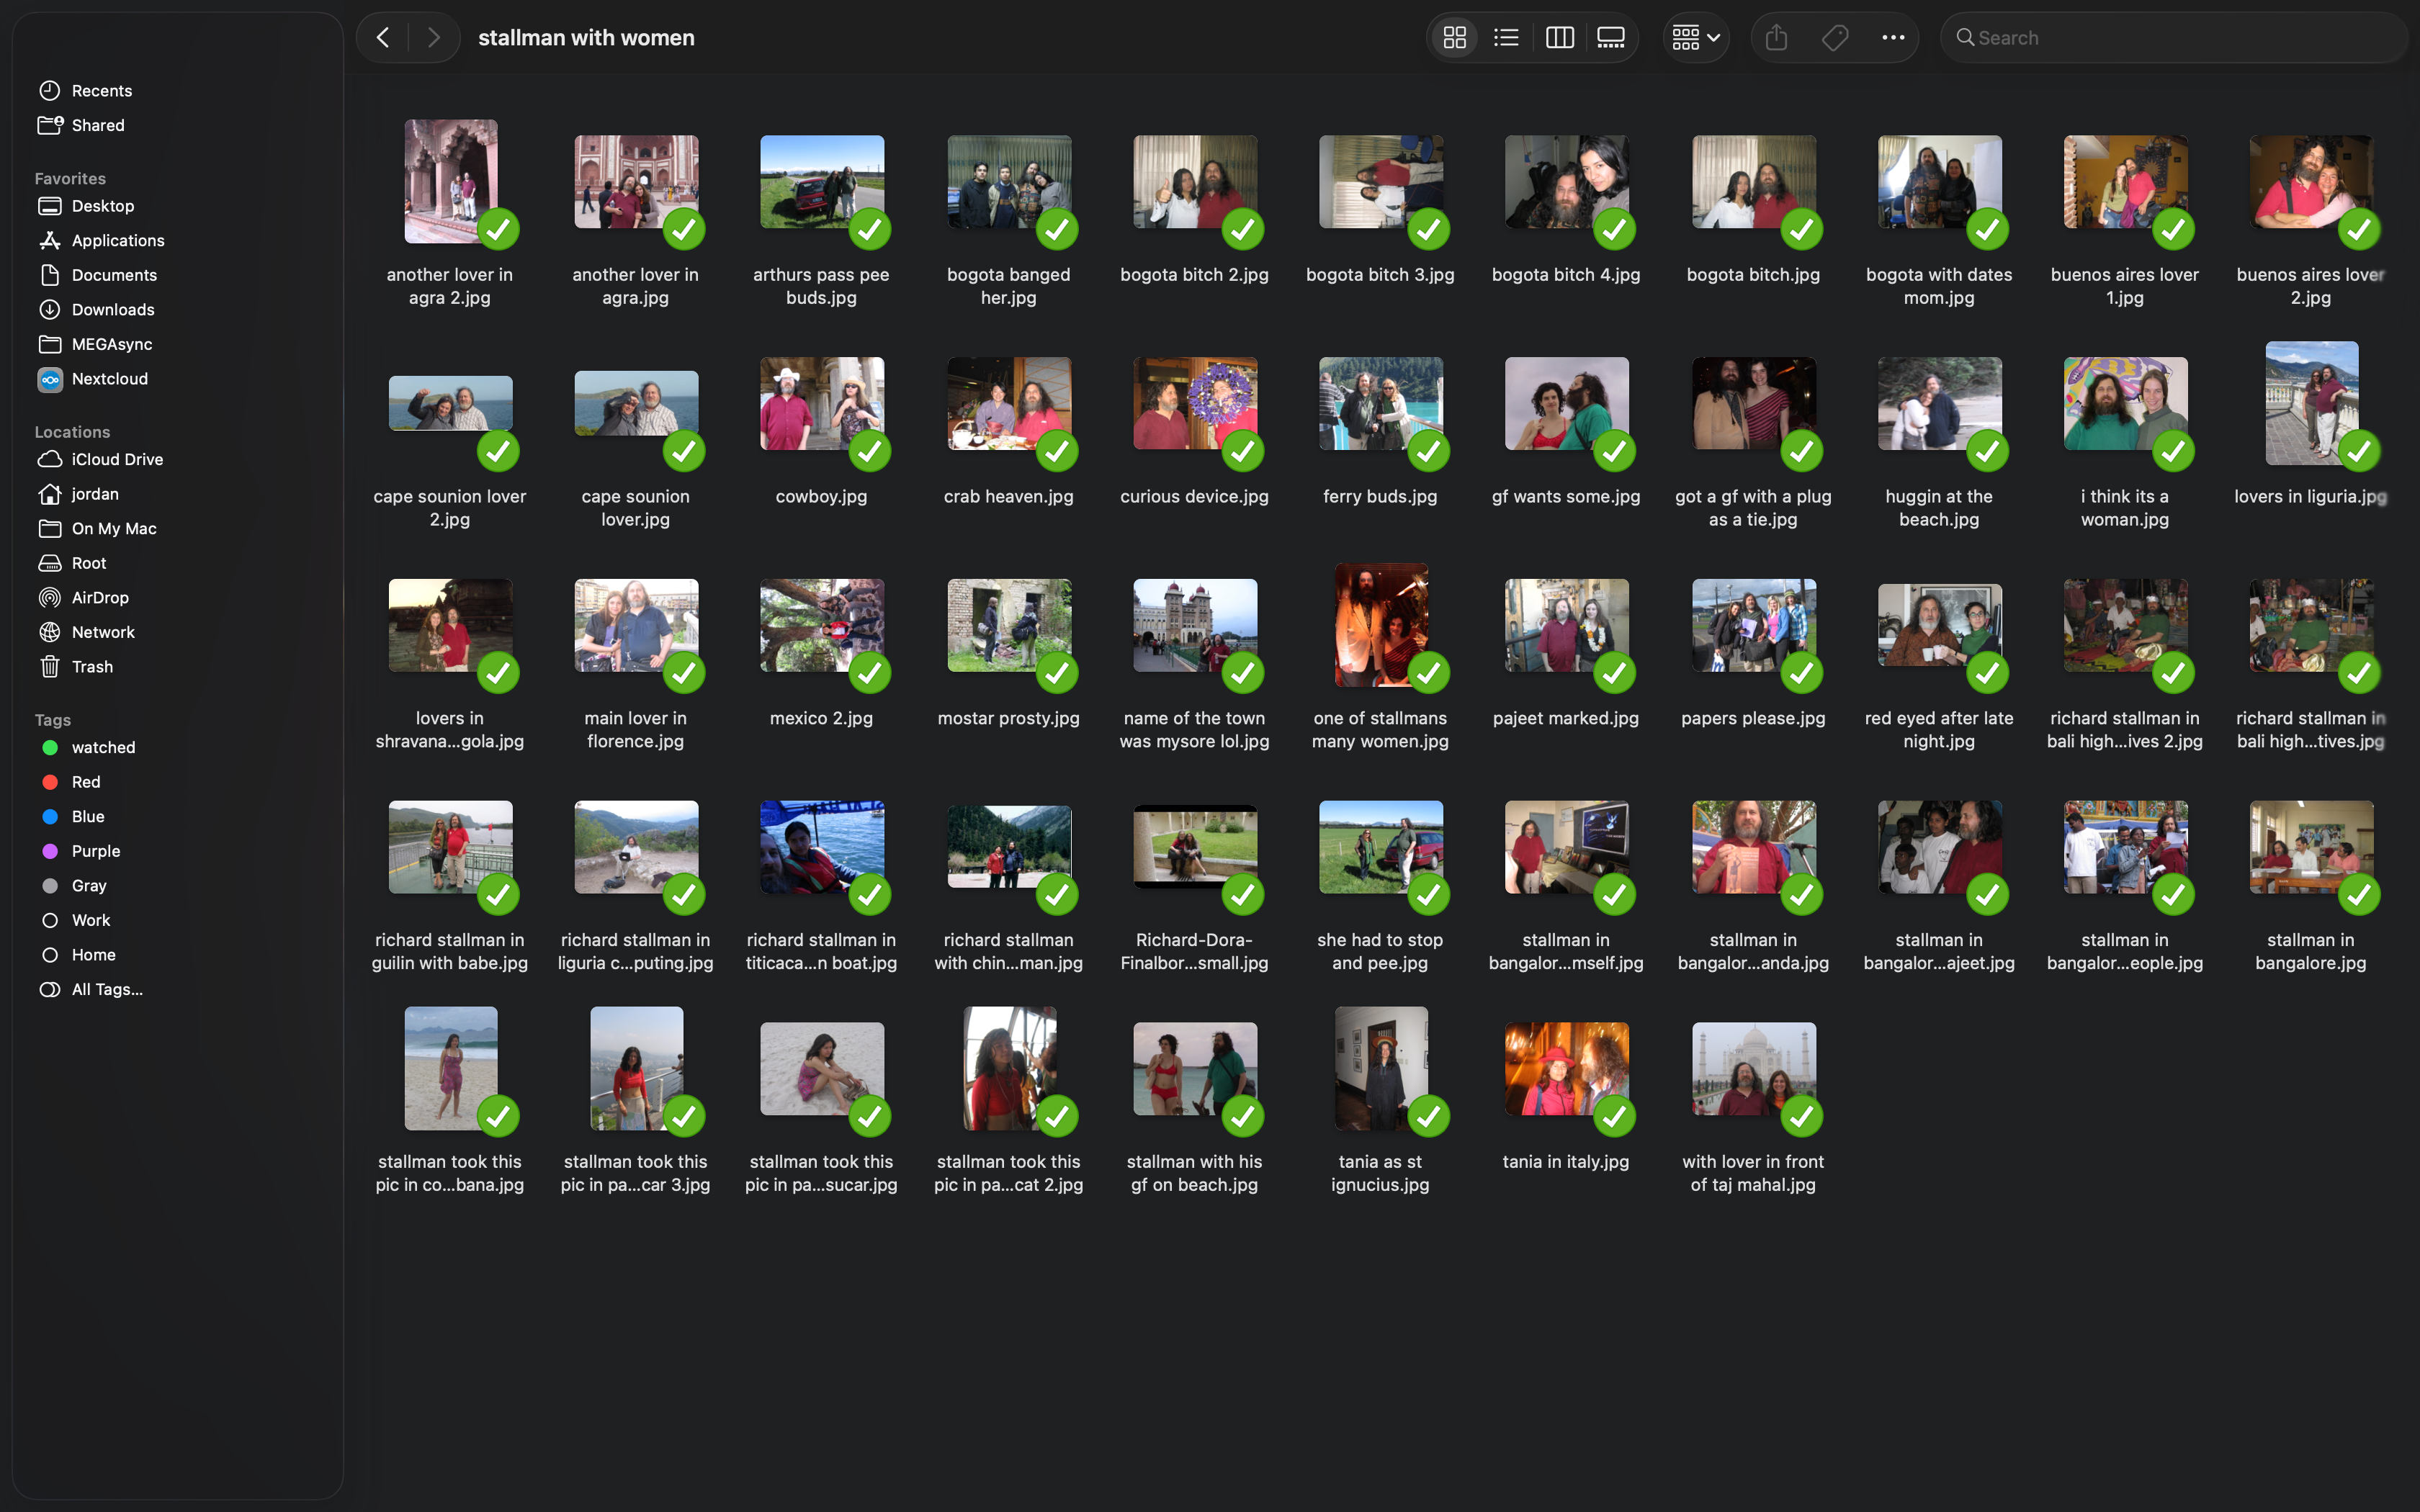Select thumbnail with lover in front of taj mahal.jpg
2420x1512 pixels.
(x=1753, y=1068)
